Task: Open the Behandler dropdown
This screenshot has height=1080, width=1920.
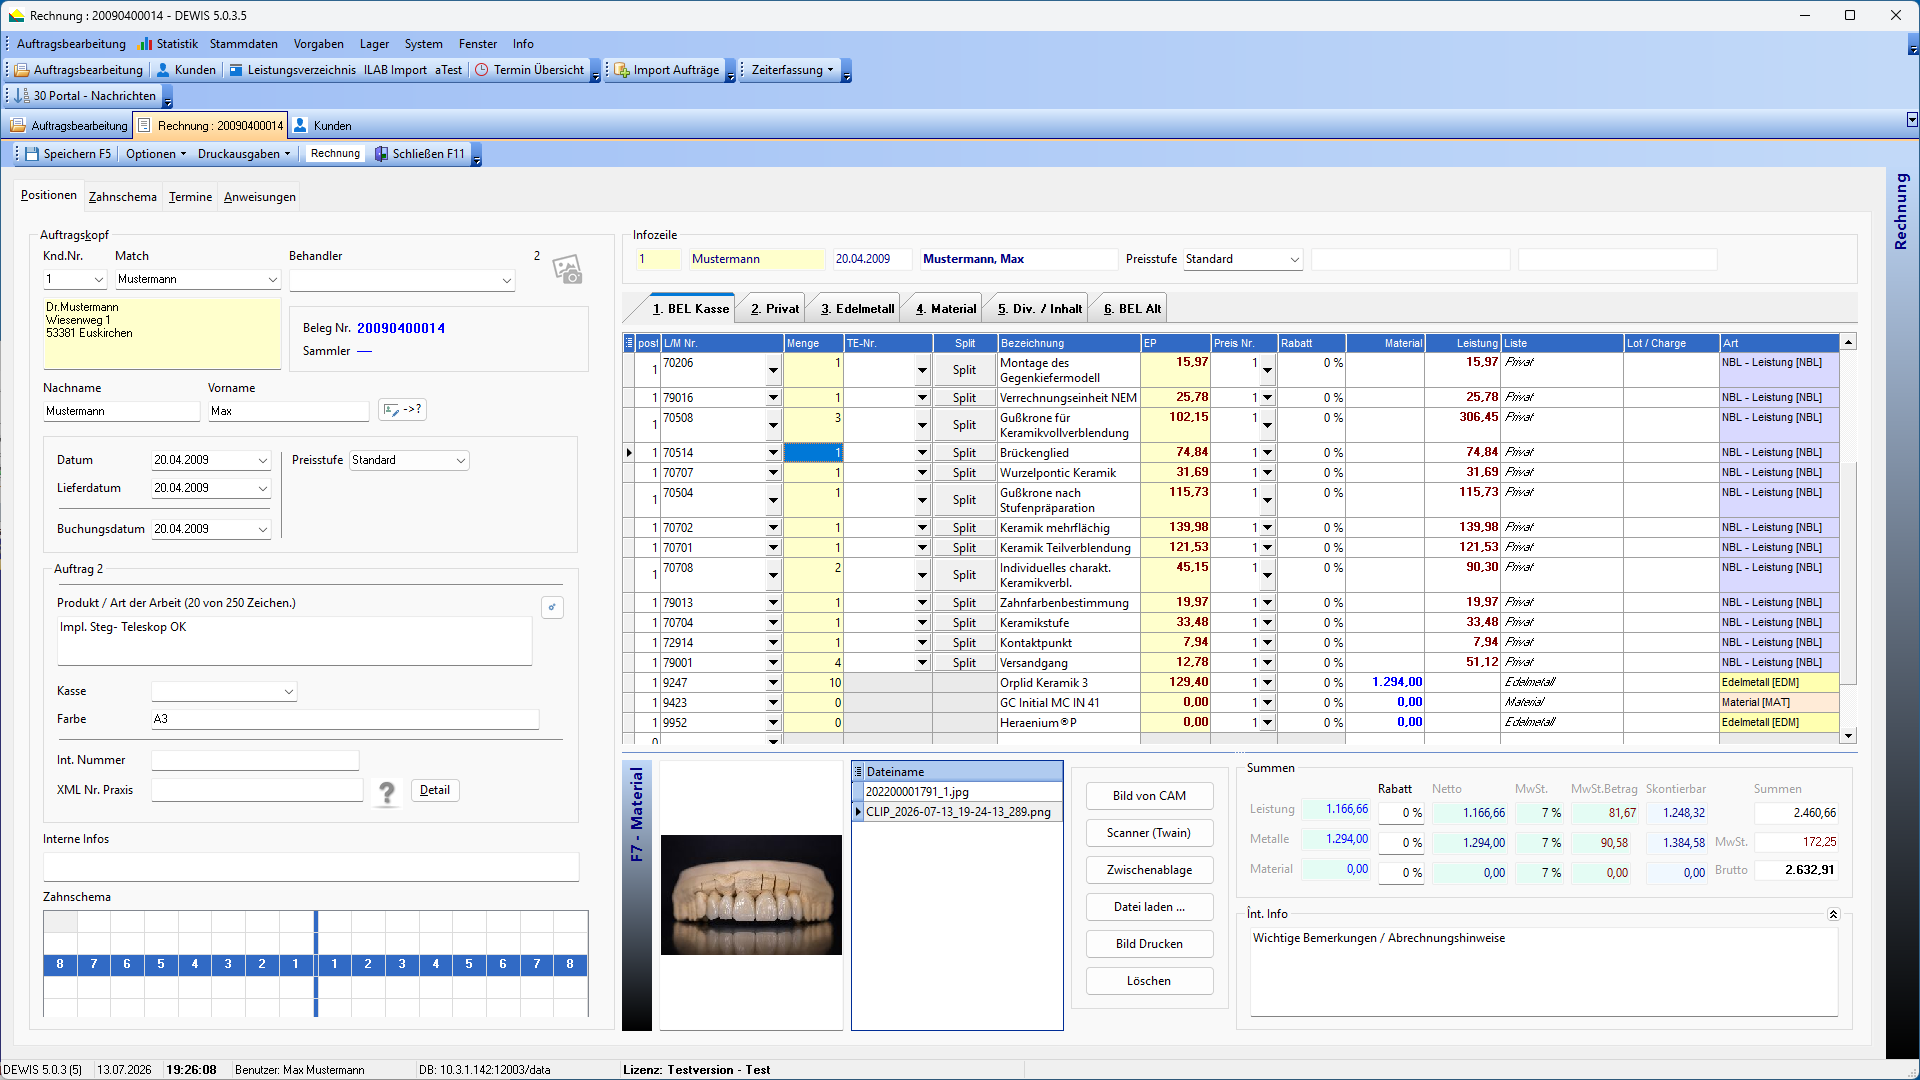Action: click(x=506, y=281)
